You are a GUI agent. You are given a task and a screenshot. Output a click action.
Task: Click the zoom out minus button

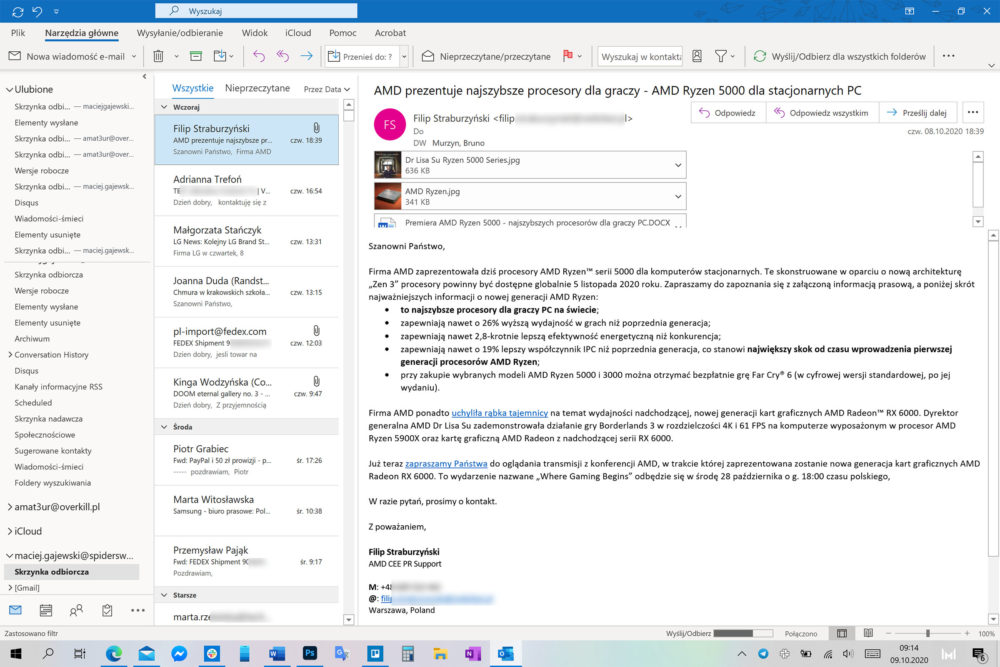888,633
